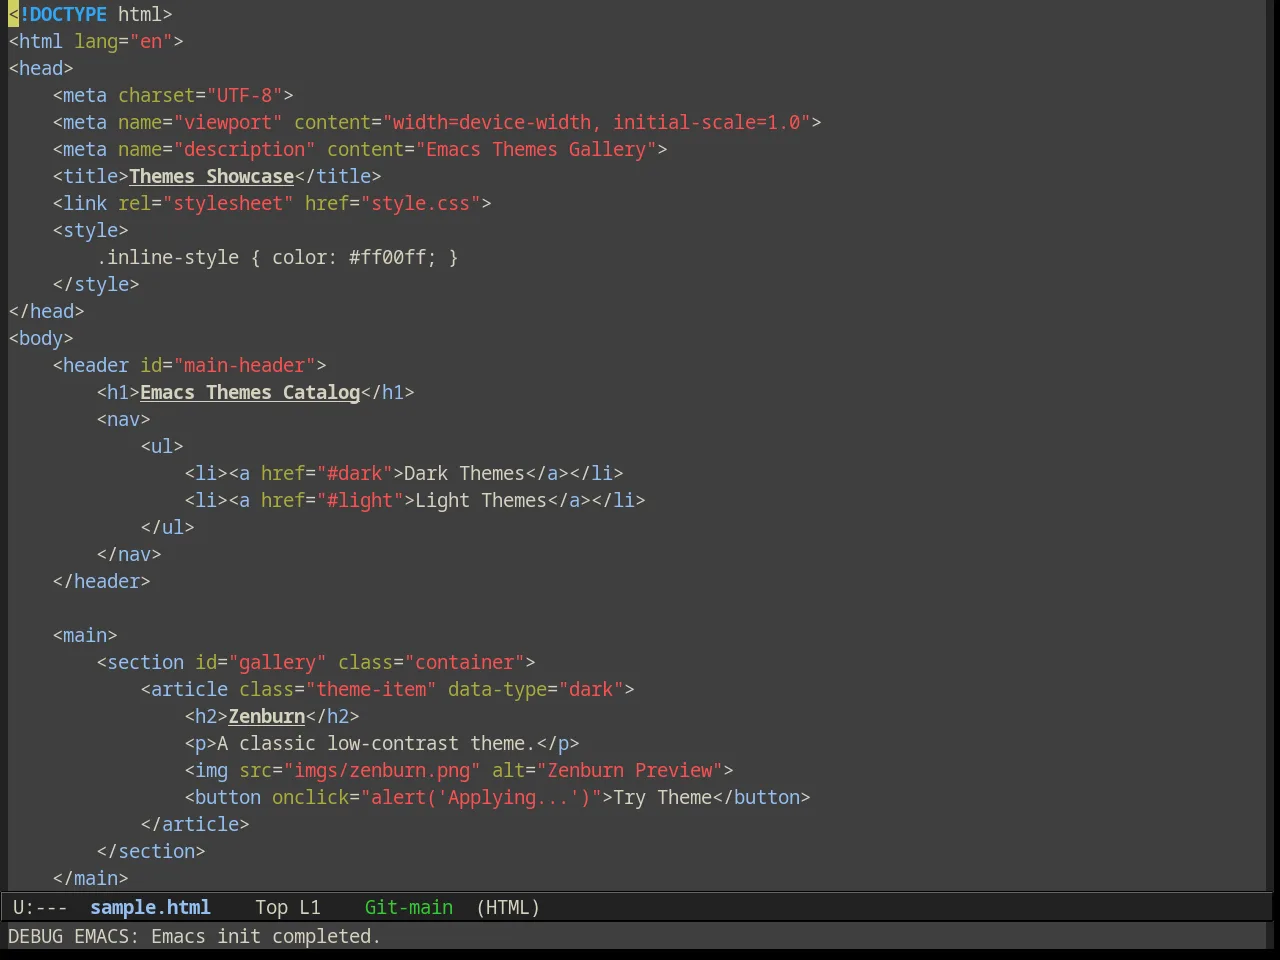Click the "style.css" href value
This screenshot has height=960, width=1280.
tap(420, 203)
